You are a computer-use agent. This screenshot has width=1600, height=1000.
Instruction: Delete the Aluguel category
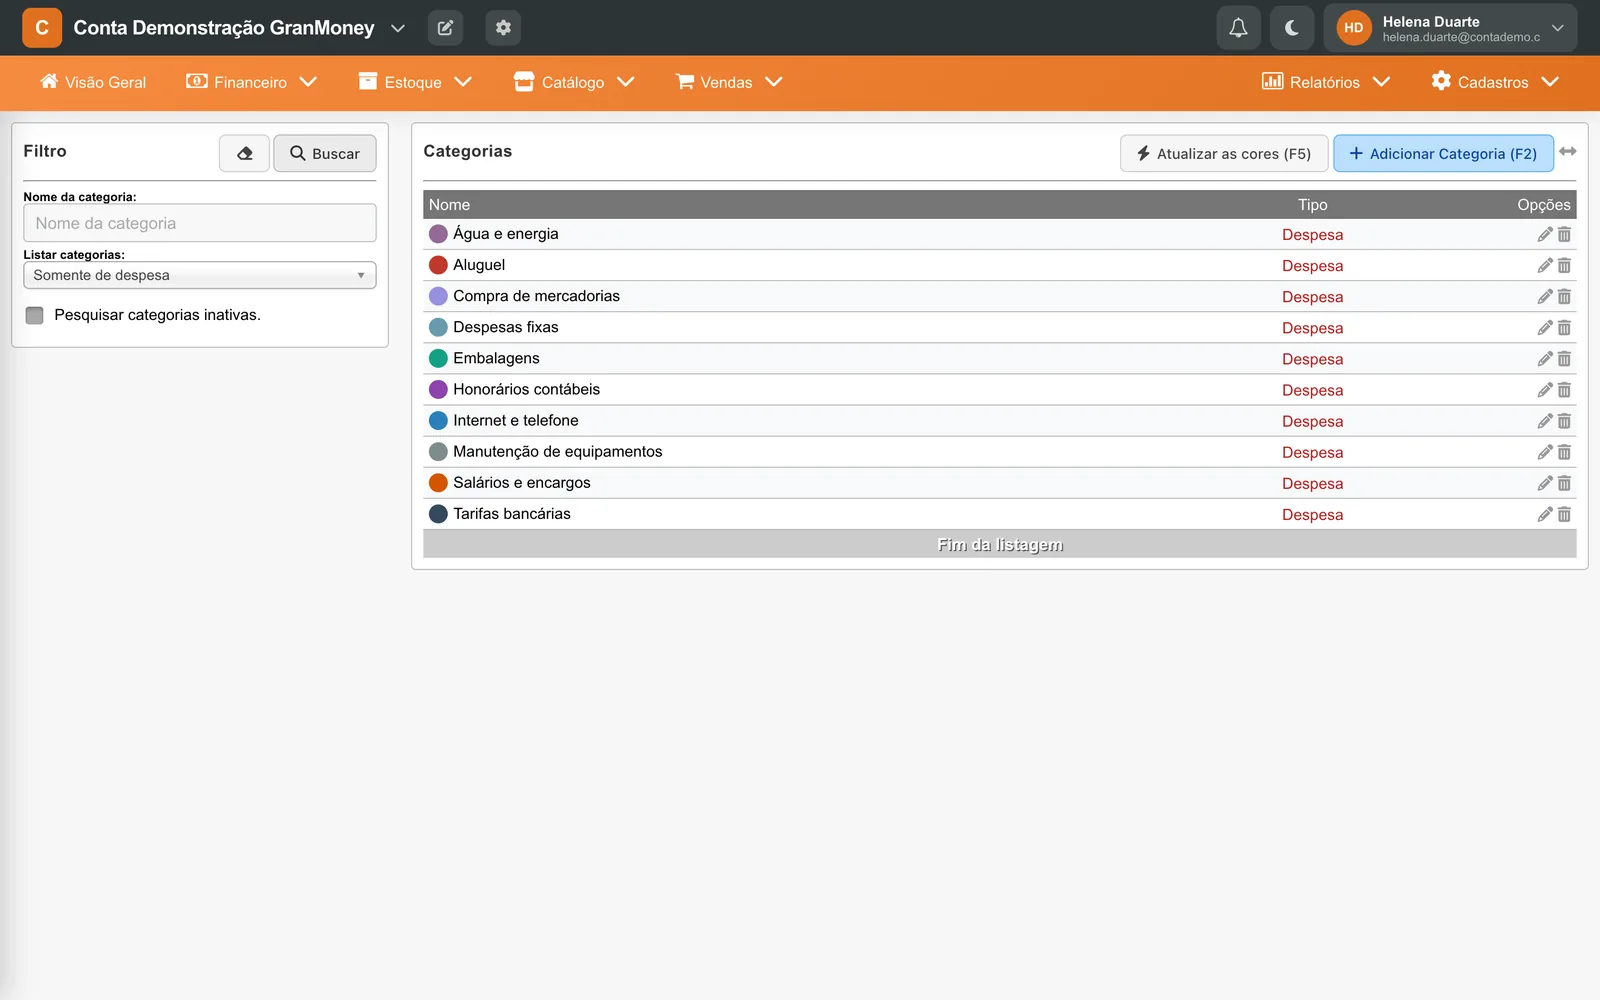pyautogui.click(x=1565, y=265)
